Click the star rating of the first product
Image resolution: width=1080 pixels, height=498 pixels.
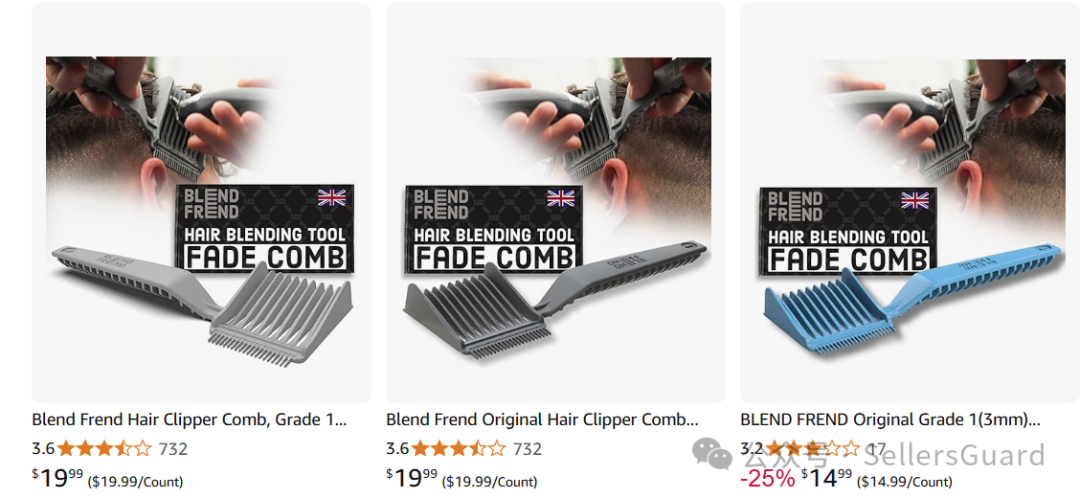click(x=105, y=449)
